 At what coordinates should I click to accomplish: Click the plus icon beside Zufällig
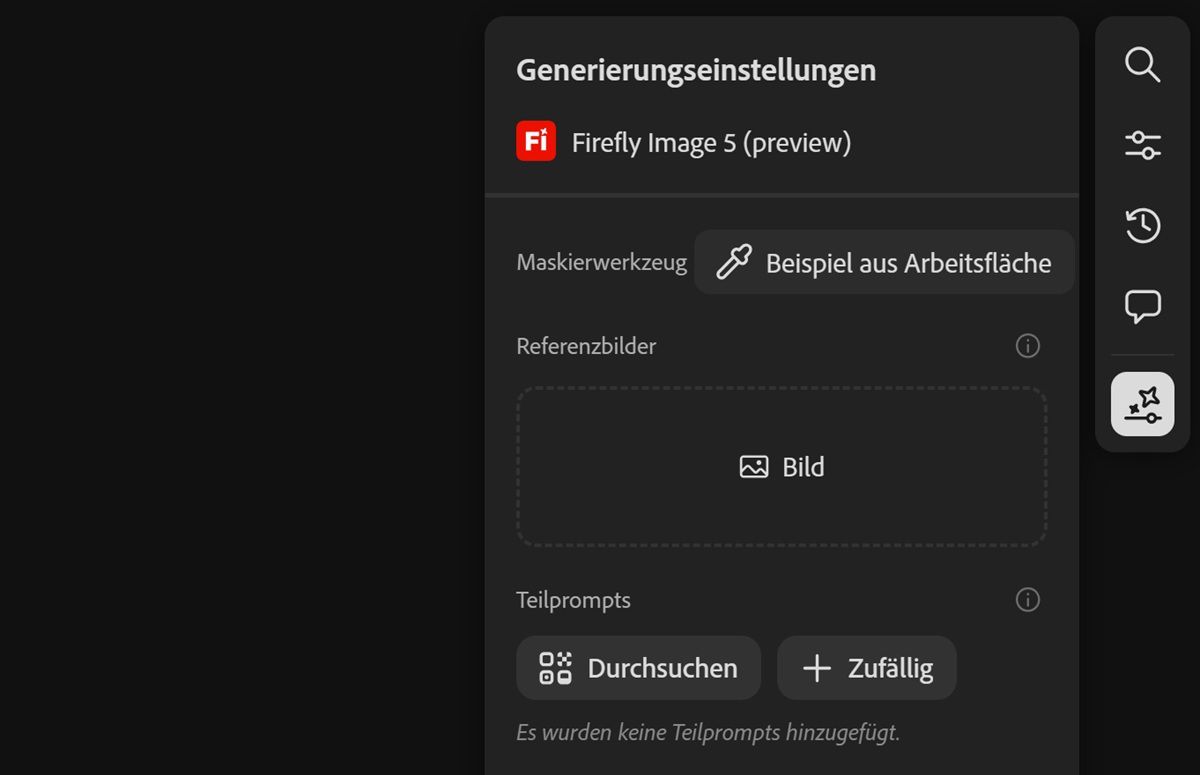point(817,668)
